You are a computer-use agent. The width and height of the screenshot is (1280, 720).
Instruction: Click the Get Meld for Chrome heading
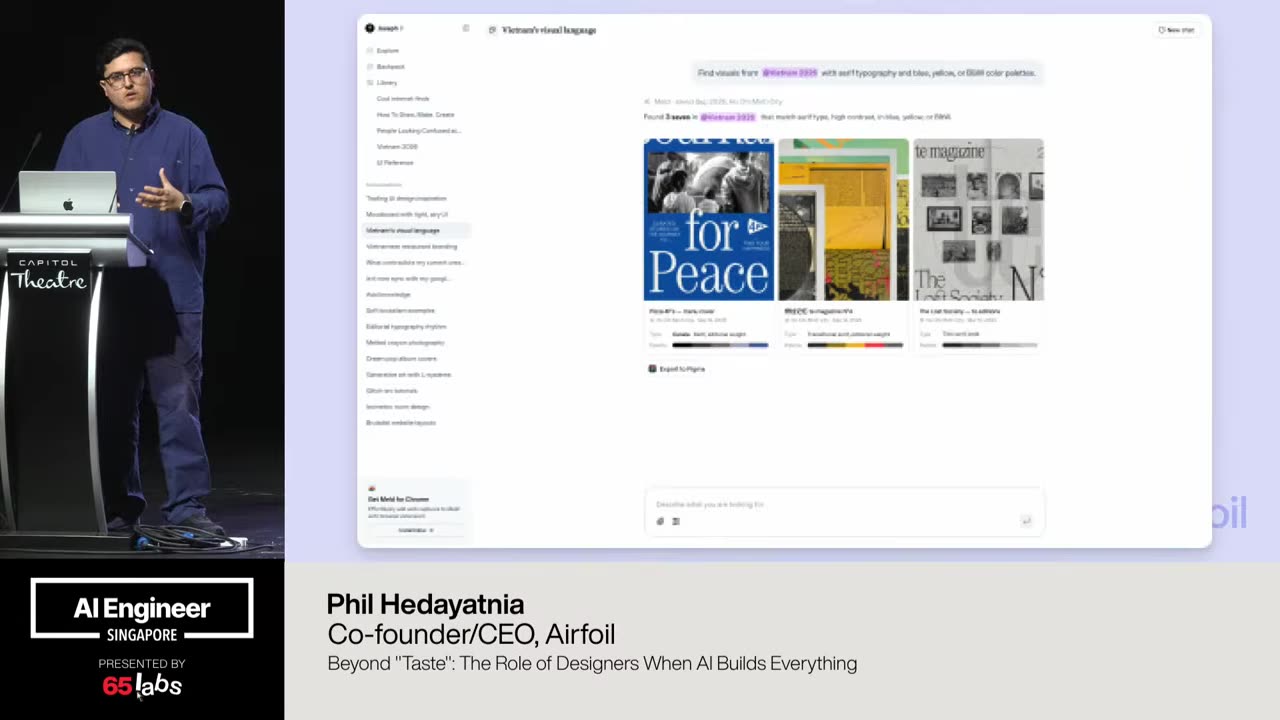pyautogui.click(x=398, y=499)
